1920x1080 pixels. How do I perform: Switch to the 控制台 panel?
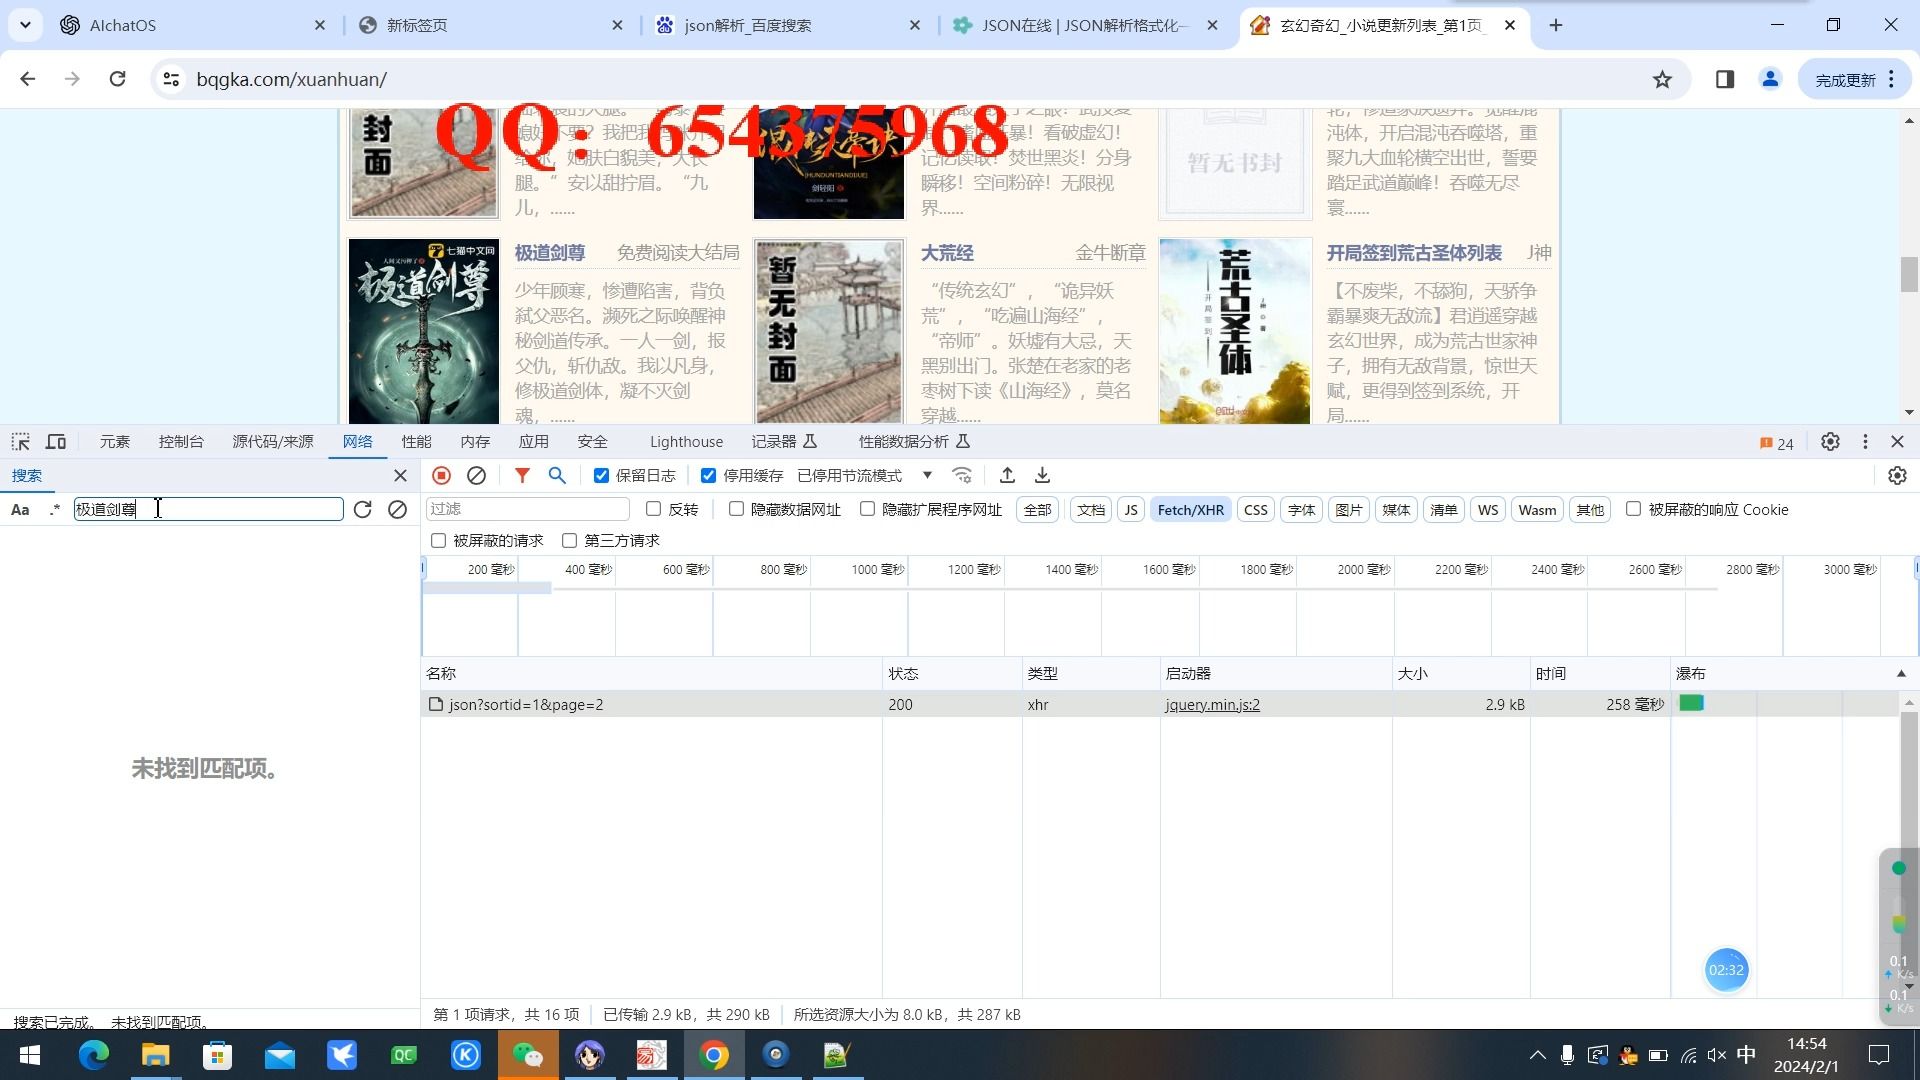pyautogui.click(x=181, y=441)
